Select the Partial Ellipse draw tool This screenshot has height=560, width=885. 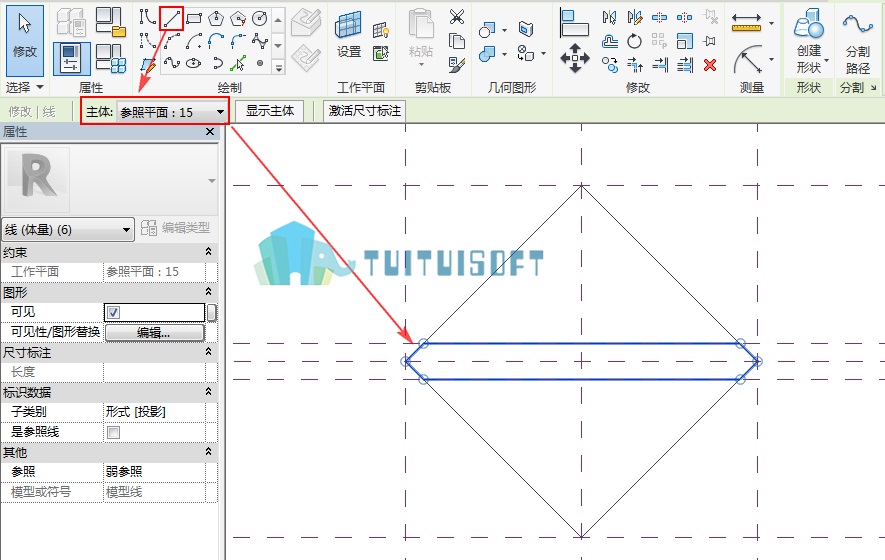click(x=216, y=63)
